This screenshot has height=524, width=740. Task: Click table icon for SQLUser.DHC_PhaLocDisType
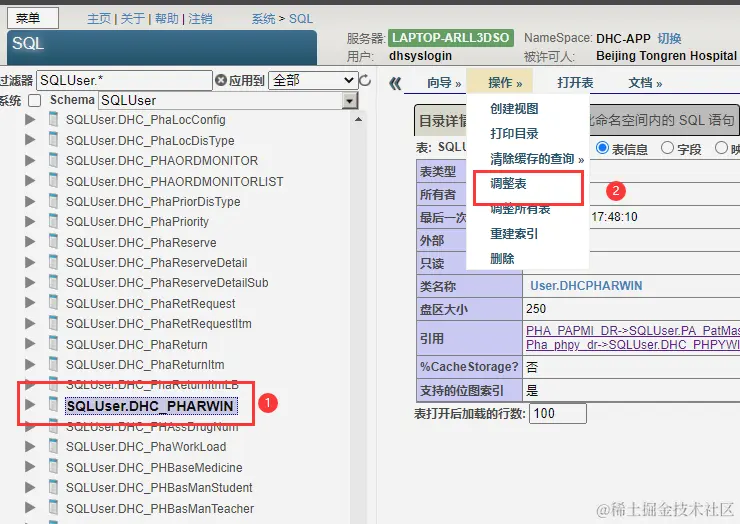click(54, 140)
